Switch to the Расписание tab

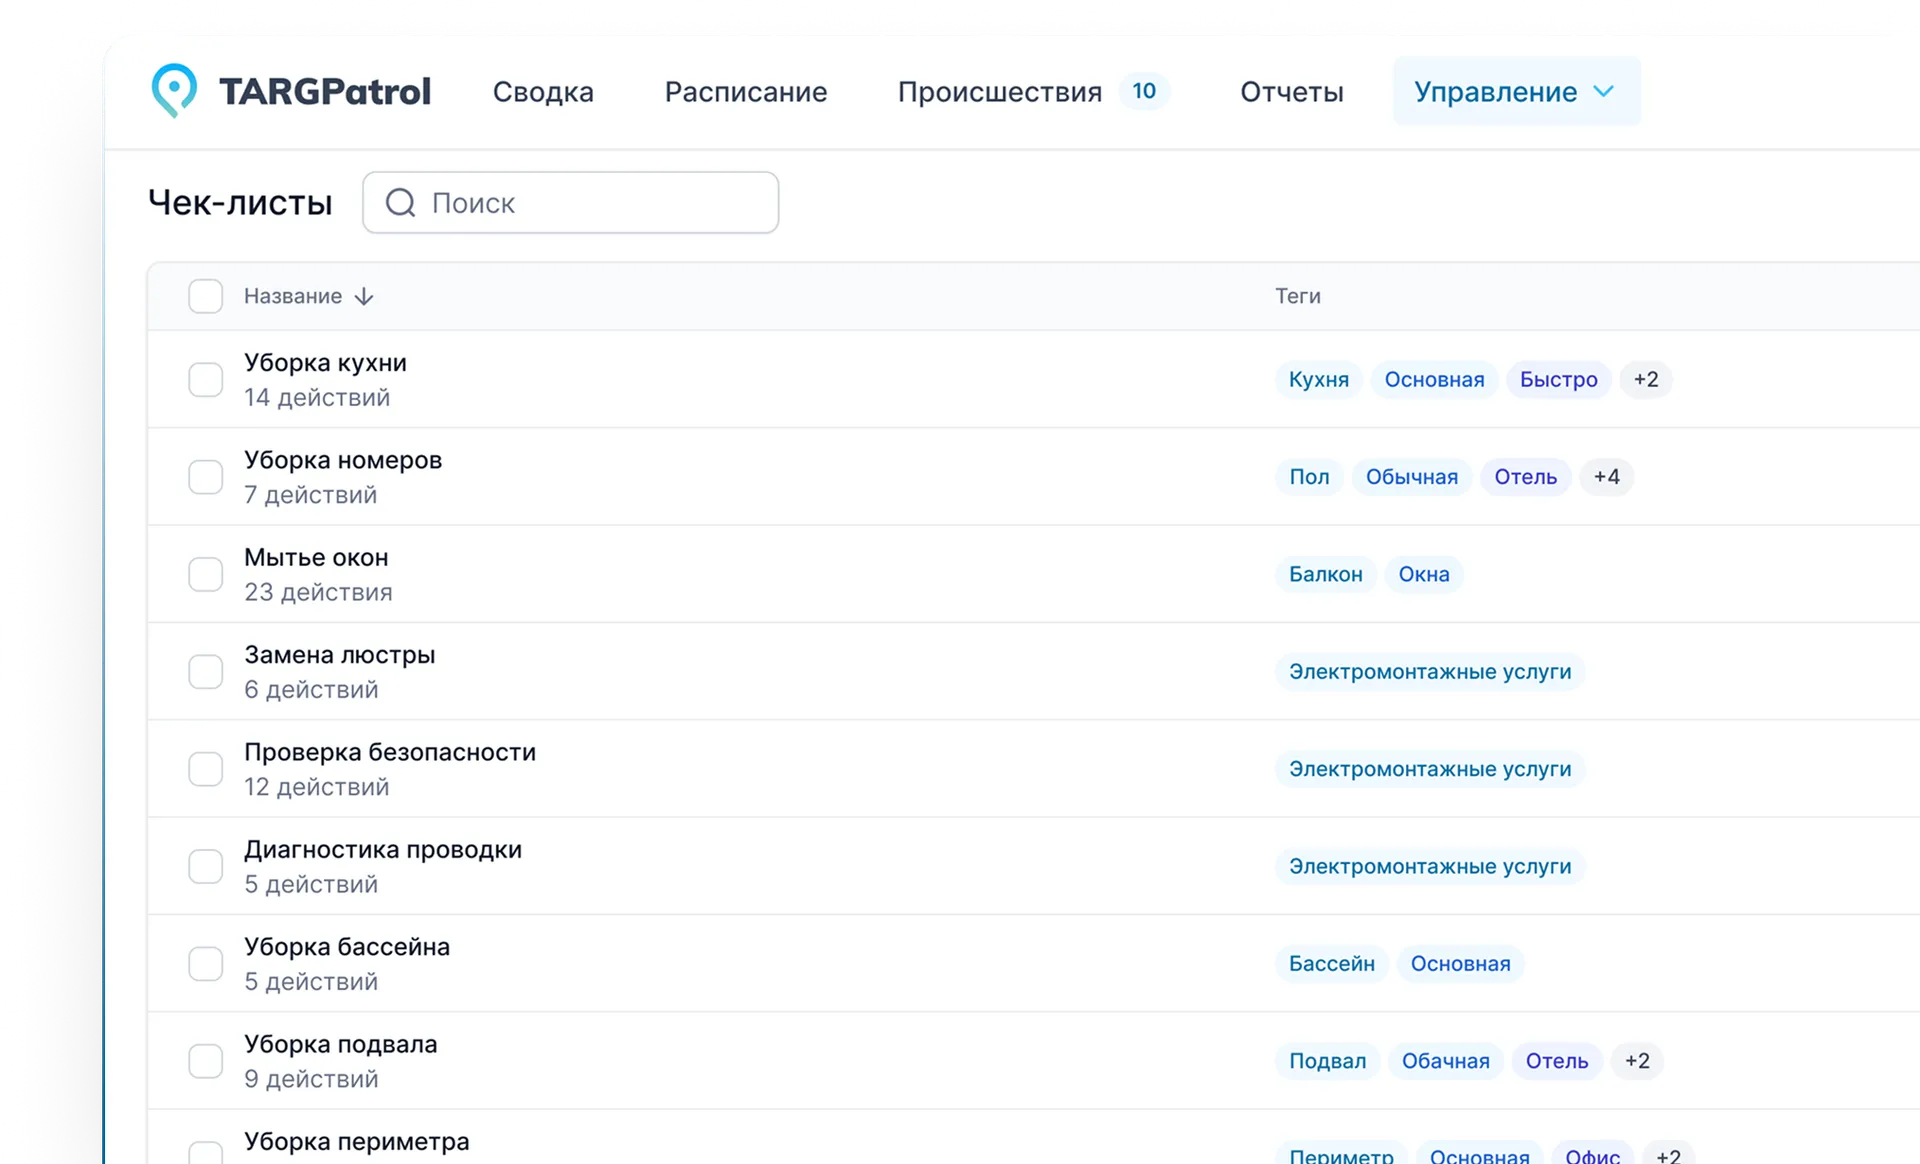(x=746, y=92)
